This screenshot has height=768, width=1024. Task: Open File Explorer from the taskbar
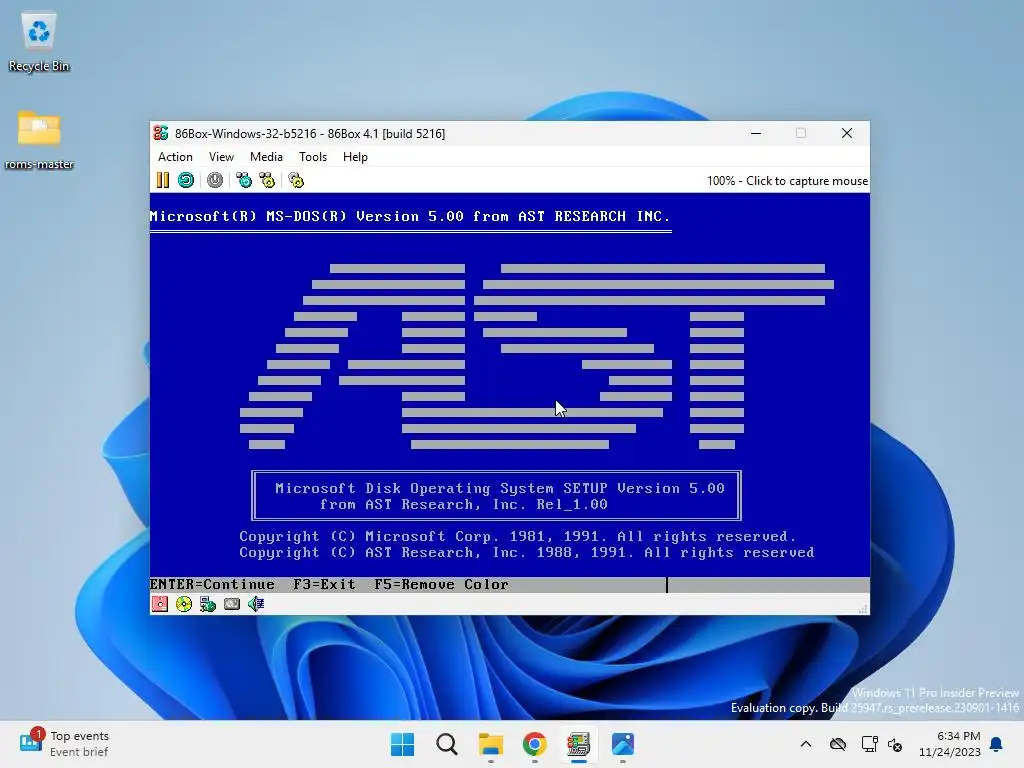[x=490, y=744]
